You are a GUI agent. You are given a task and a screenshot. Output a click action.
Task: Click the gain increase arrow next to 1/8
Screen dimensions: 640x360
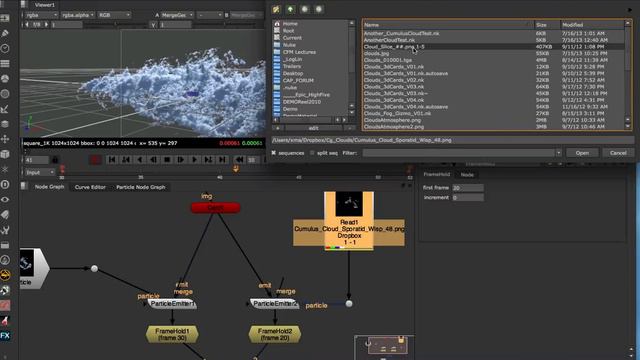click(x=46, y=24)
